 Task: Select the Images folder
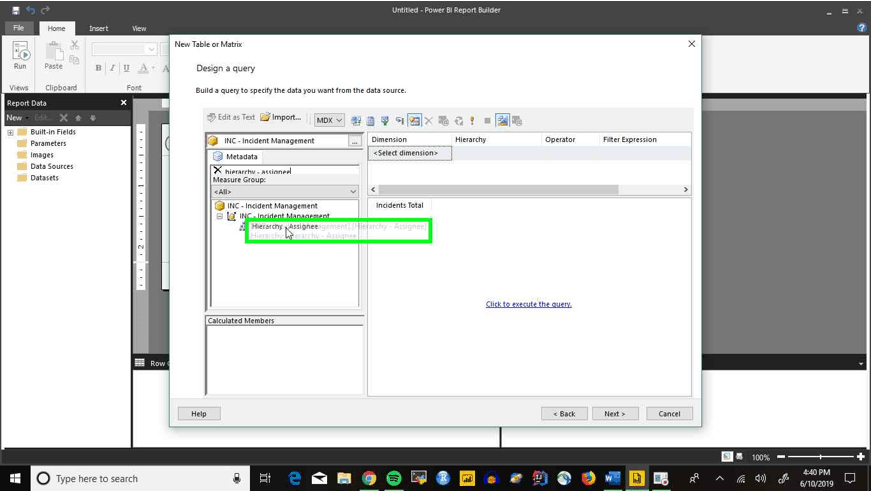click(36, 155)
